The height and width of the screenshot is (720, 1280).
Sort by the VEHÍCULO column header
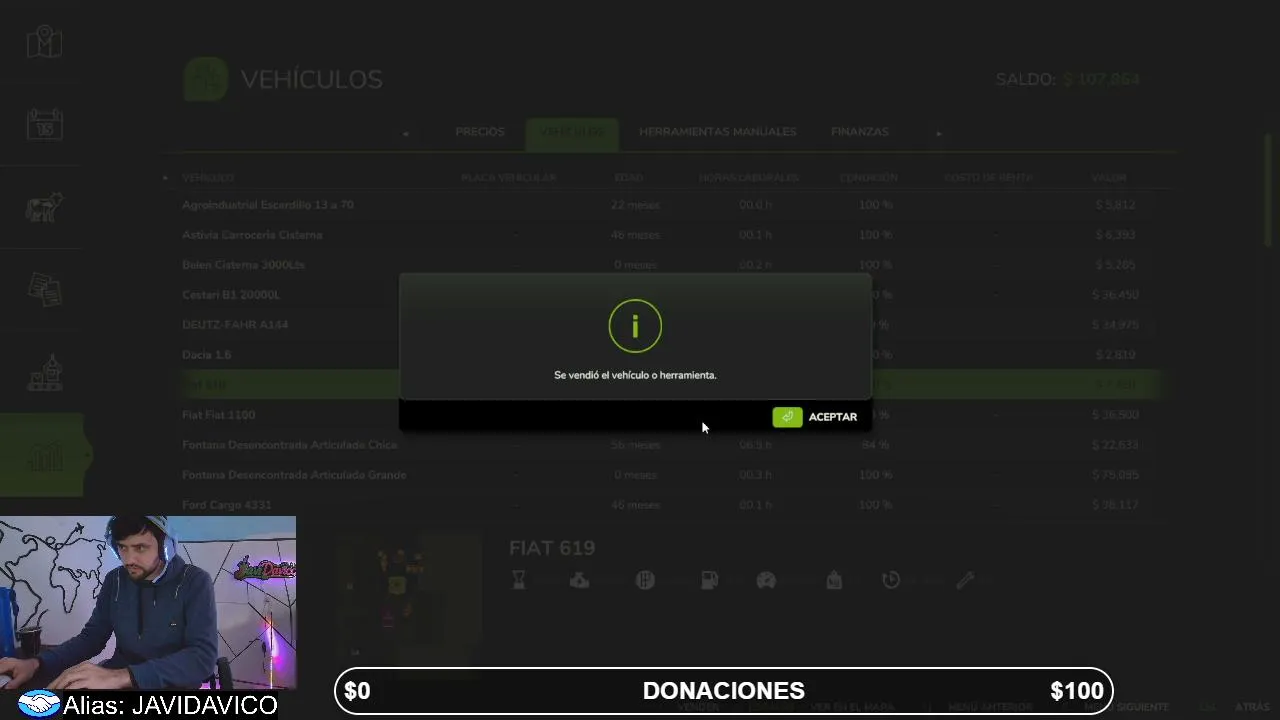pyautogui.click(x=208, y=178)
